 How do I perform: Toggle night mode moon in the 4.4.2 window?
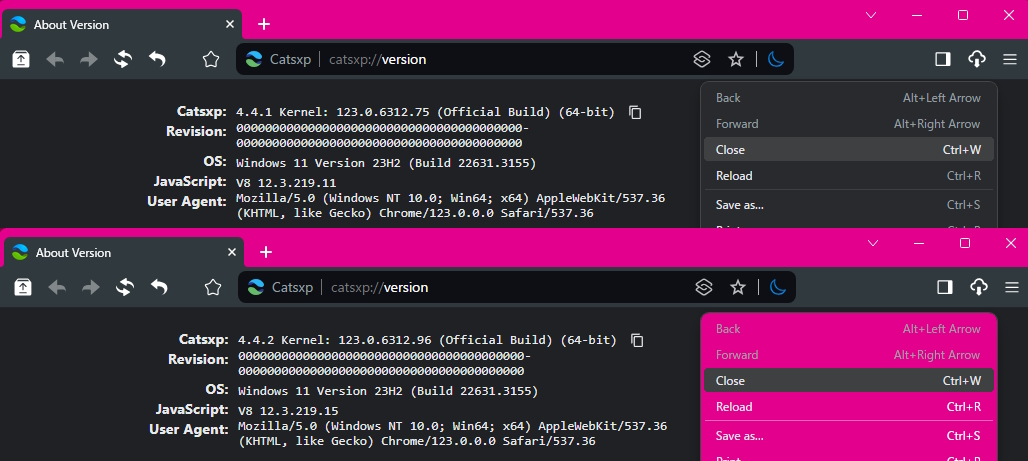[x=777, y=288]
